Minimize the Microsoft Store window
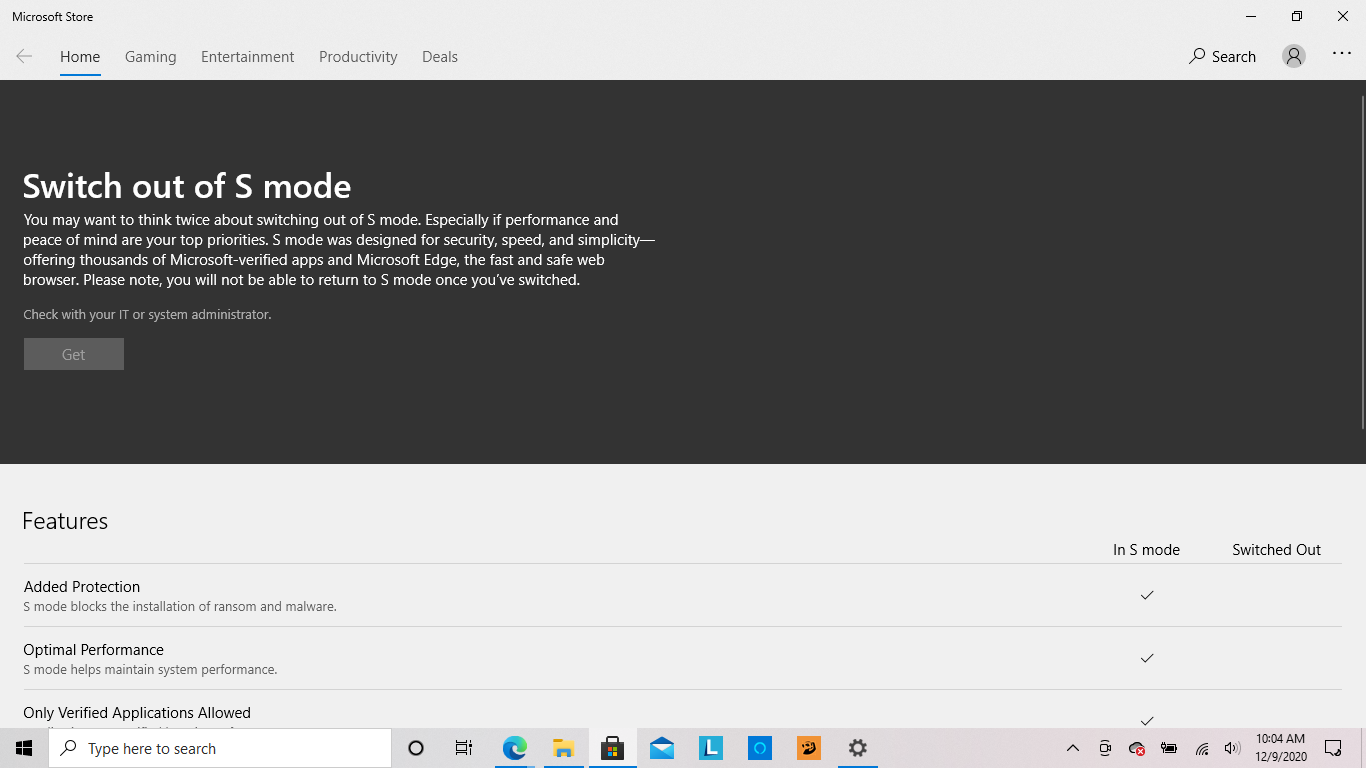Screen dimensions: 1366x768 1251,16
